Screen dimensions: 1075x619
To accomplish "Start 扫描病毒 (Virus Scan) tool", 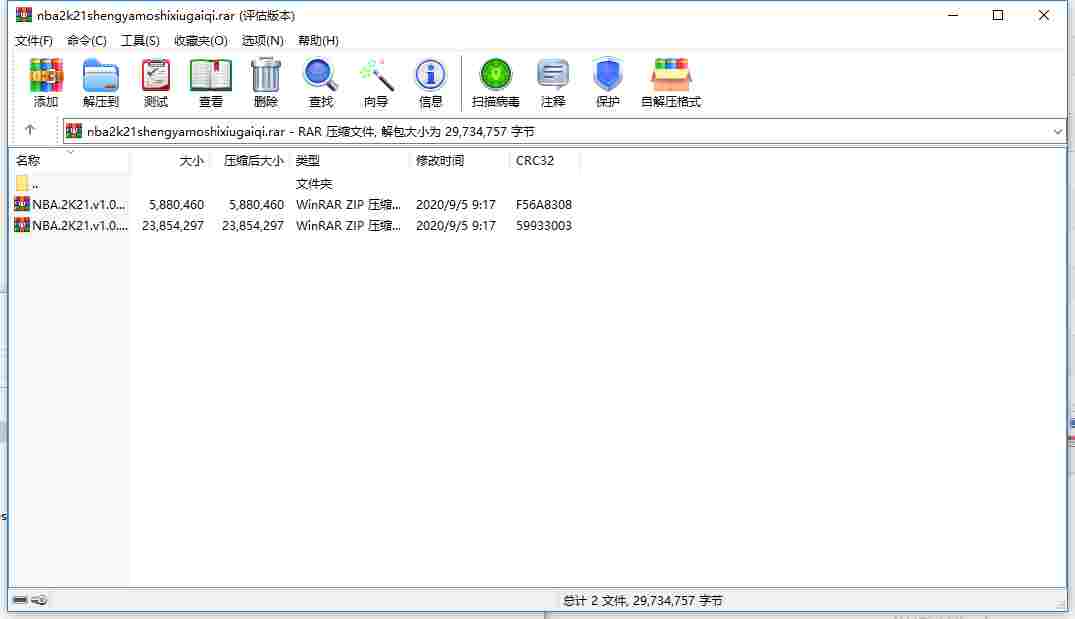I will (496, 75).
